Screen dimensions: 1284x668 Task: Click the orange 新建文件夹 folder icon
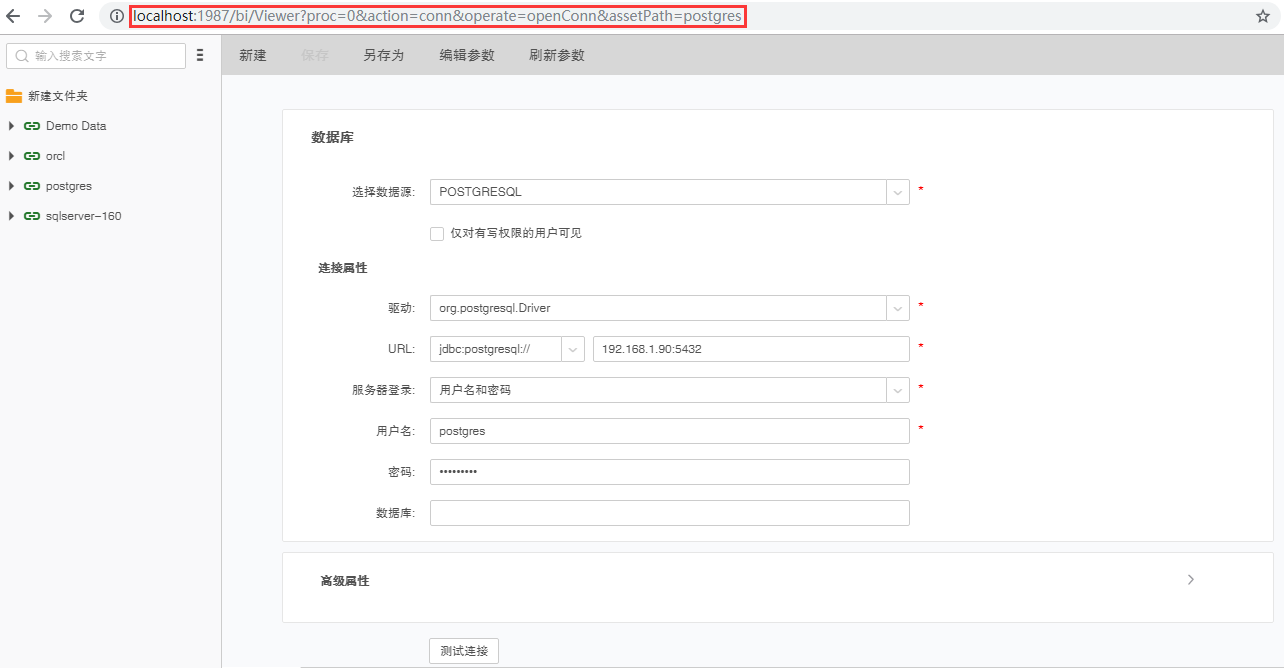click(14, 95)
